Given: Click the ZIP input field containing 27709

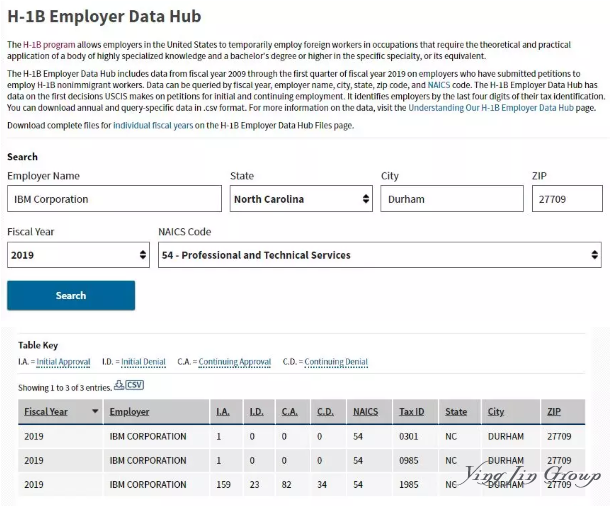Looking at the screenshot, I should 567,199.
